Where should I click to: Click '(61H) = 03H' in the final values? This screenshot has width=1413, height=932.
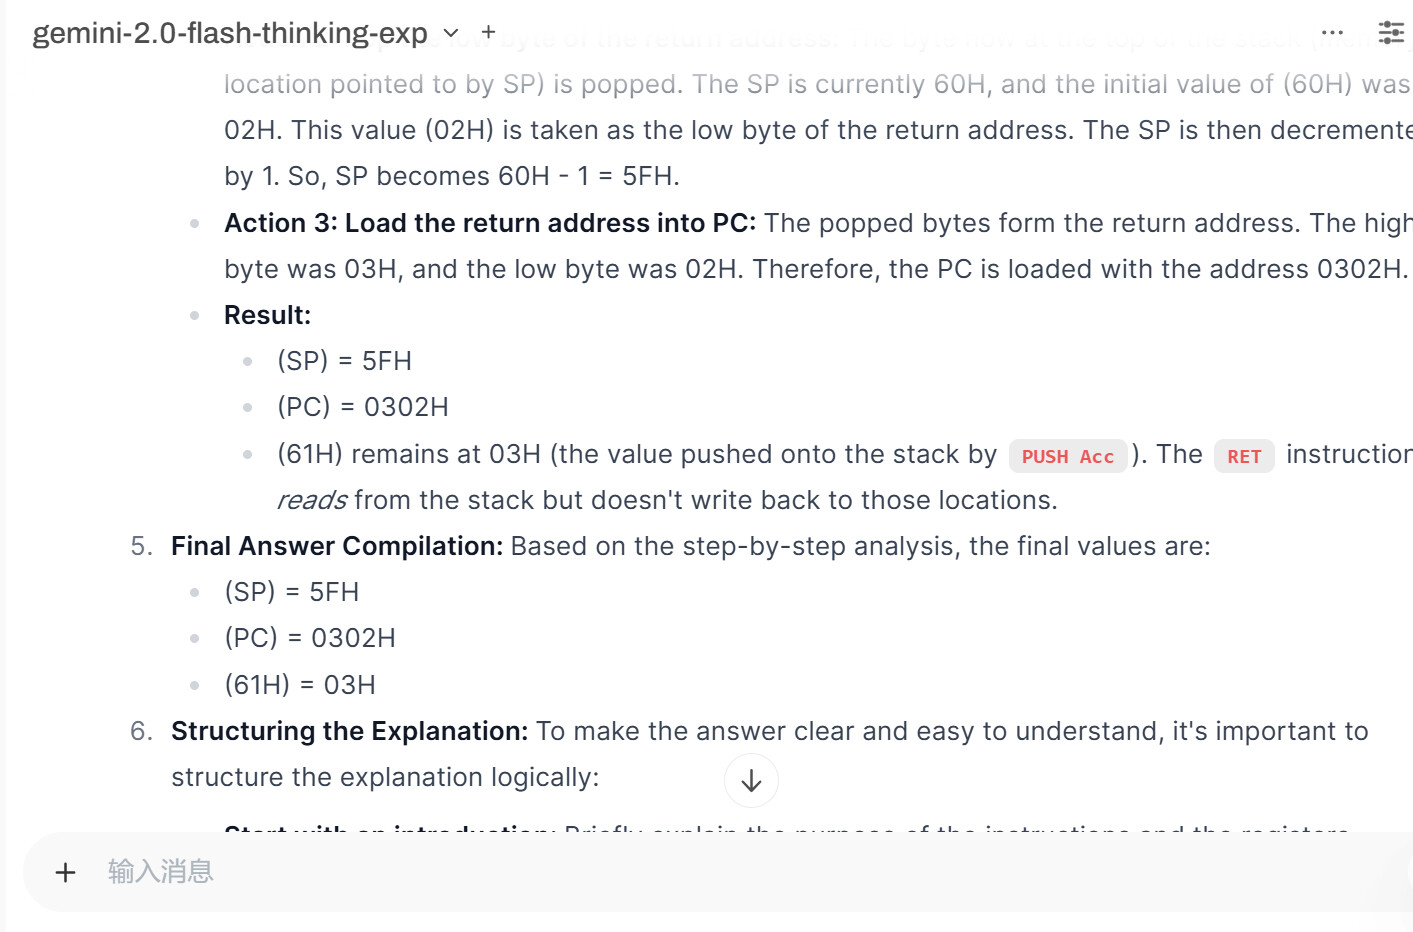pos(300,685)
